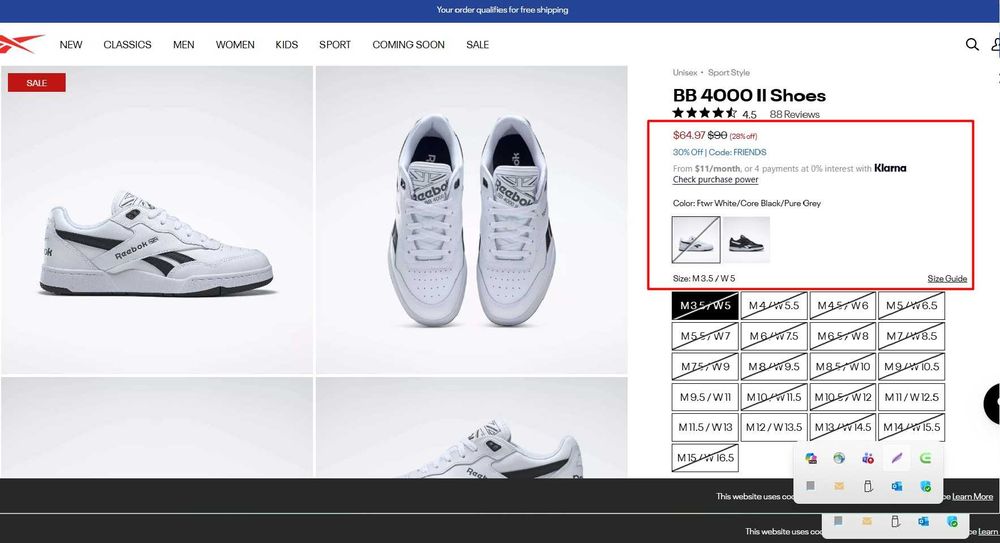
Task: Open the WOMEN menu
Action: [235, 45]
